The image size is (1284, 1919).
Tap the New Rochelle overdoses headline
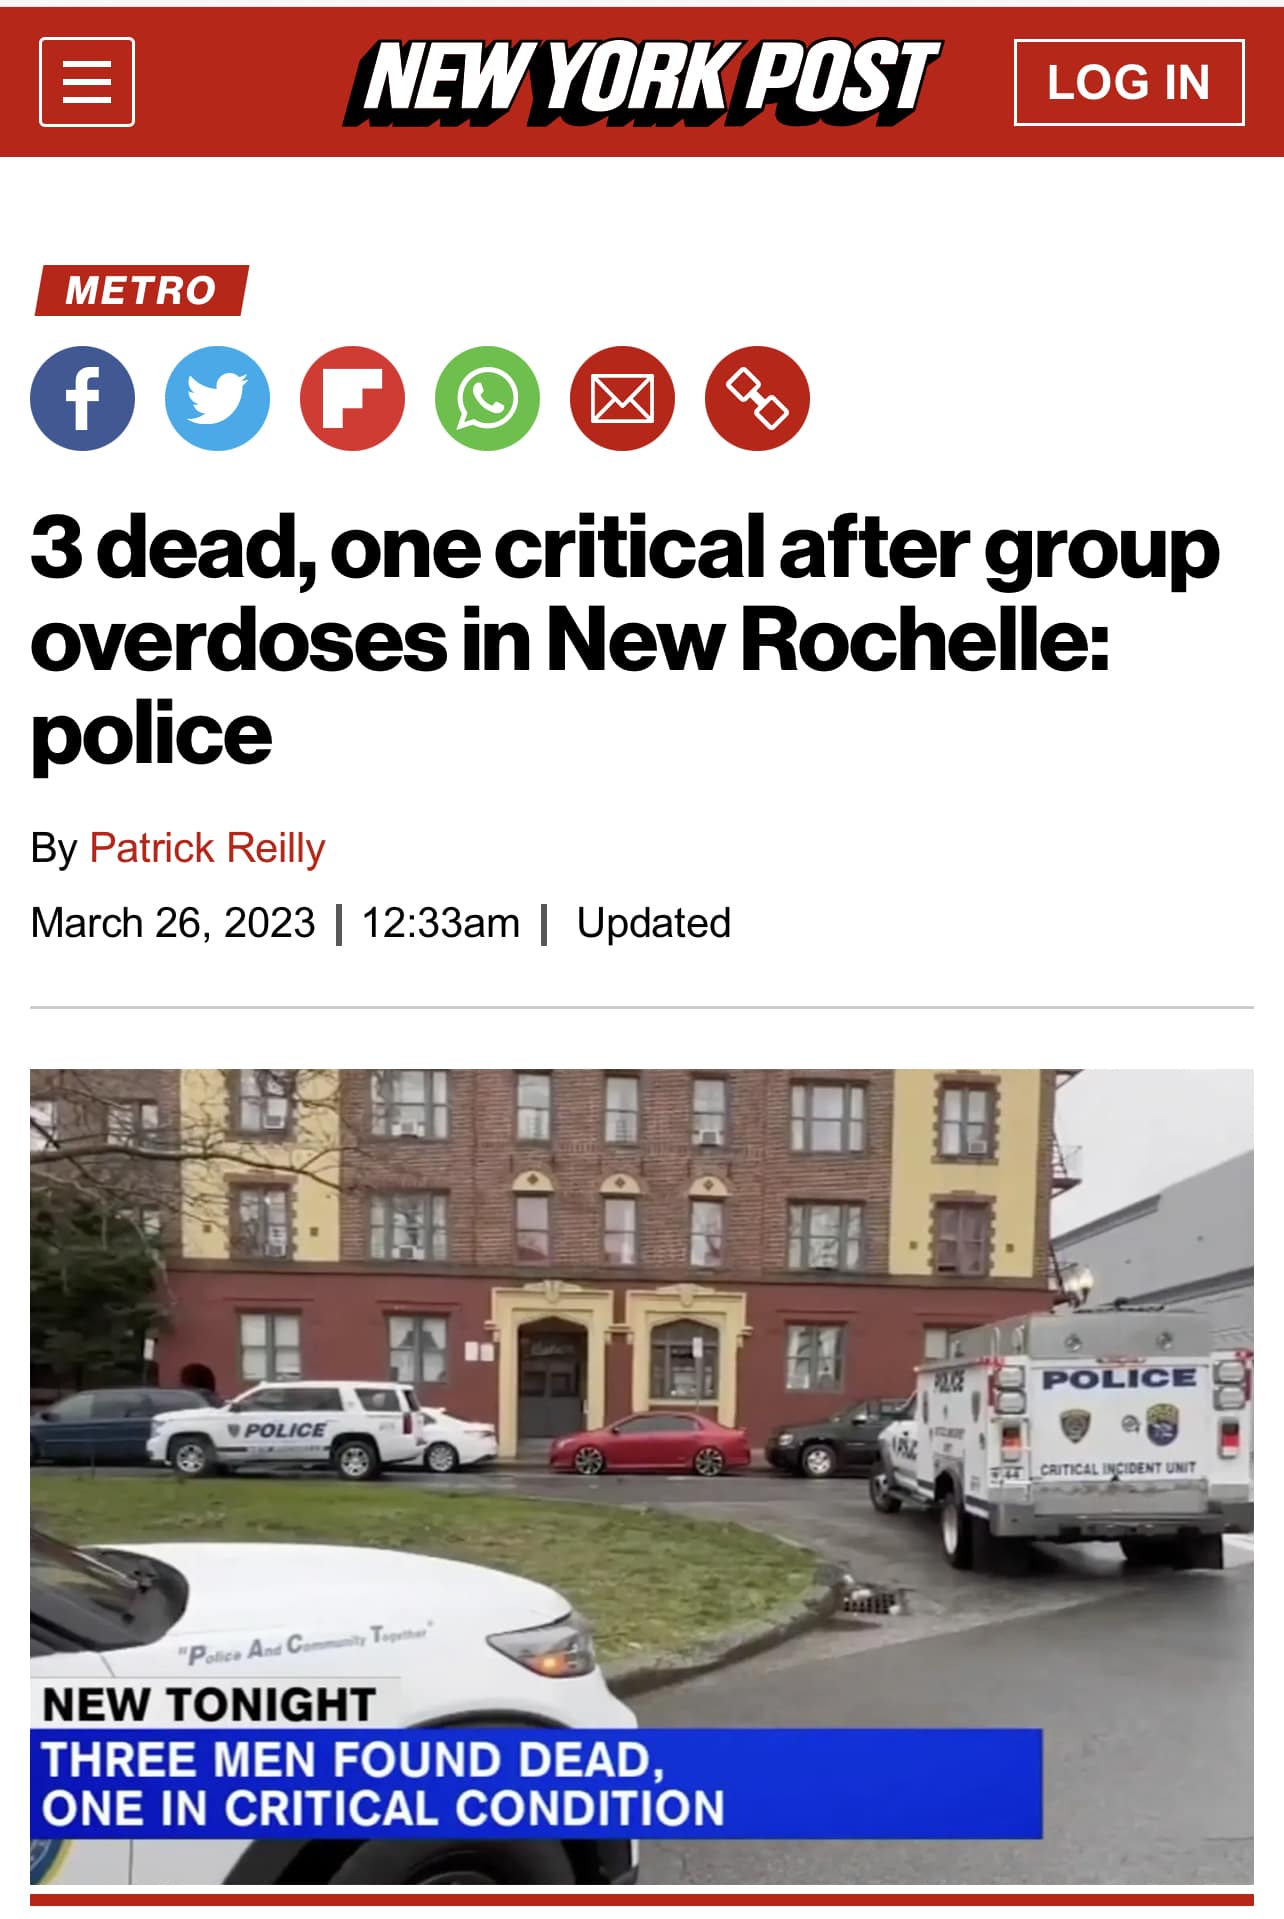[625, 641]
